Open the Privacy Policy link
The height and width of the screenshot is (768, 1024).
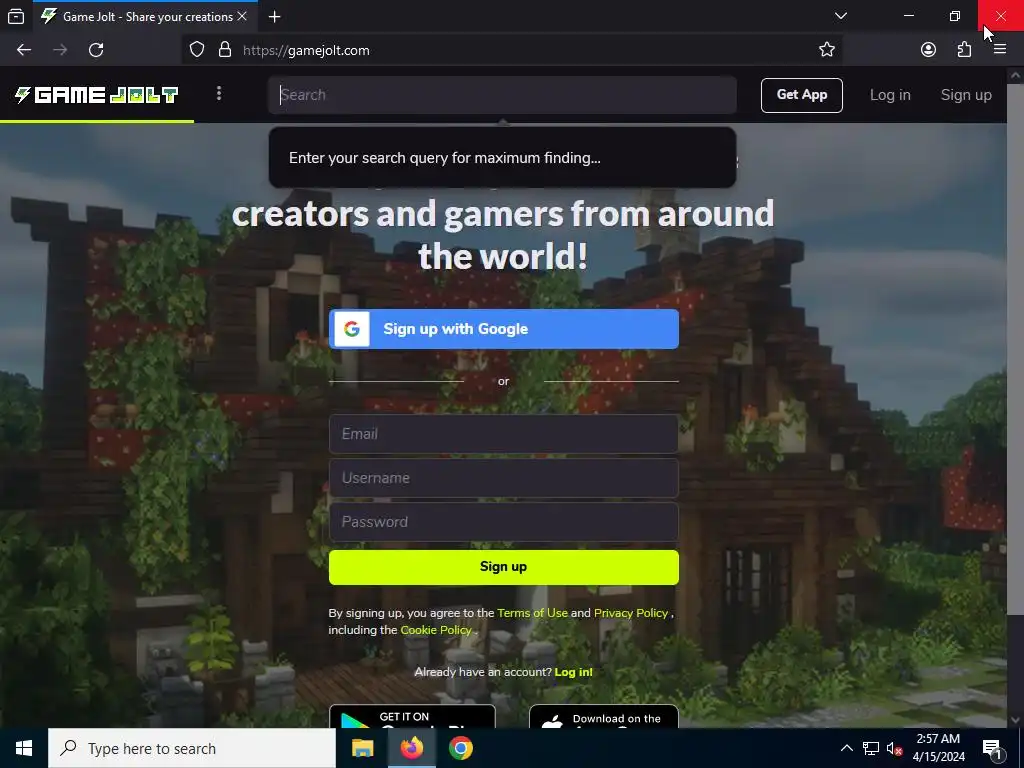tap(631, 613)
